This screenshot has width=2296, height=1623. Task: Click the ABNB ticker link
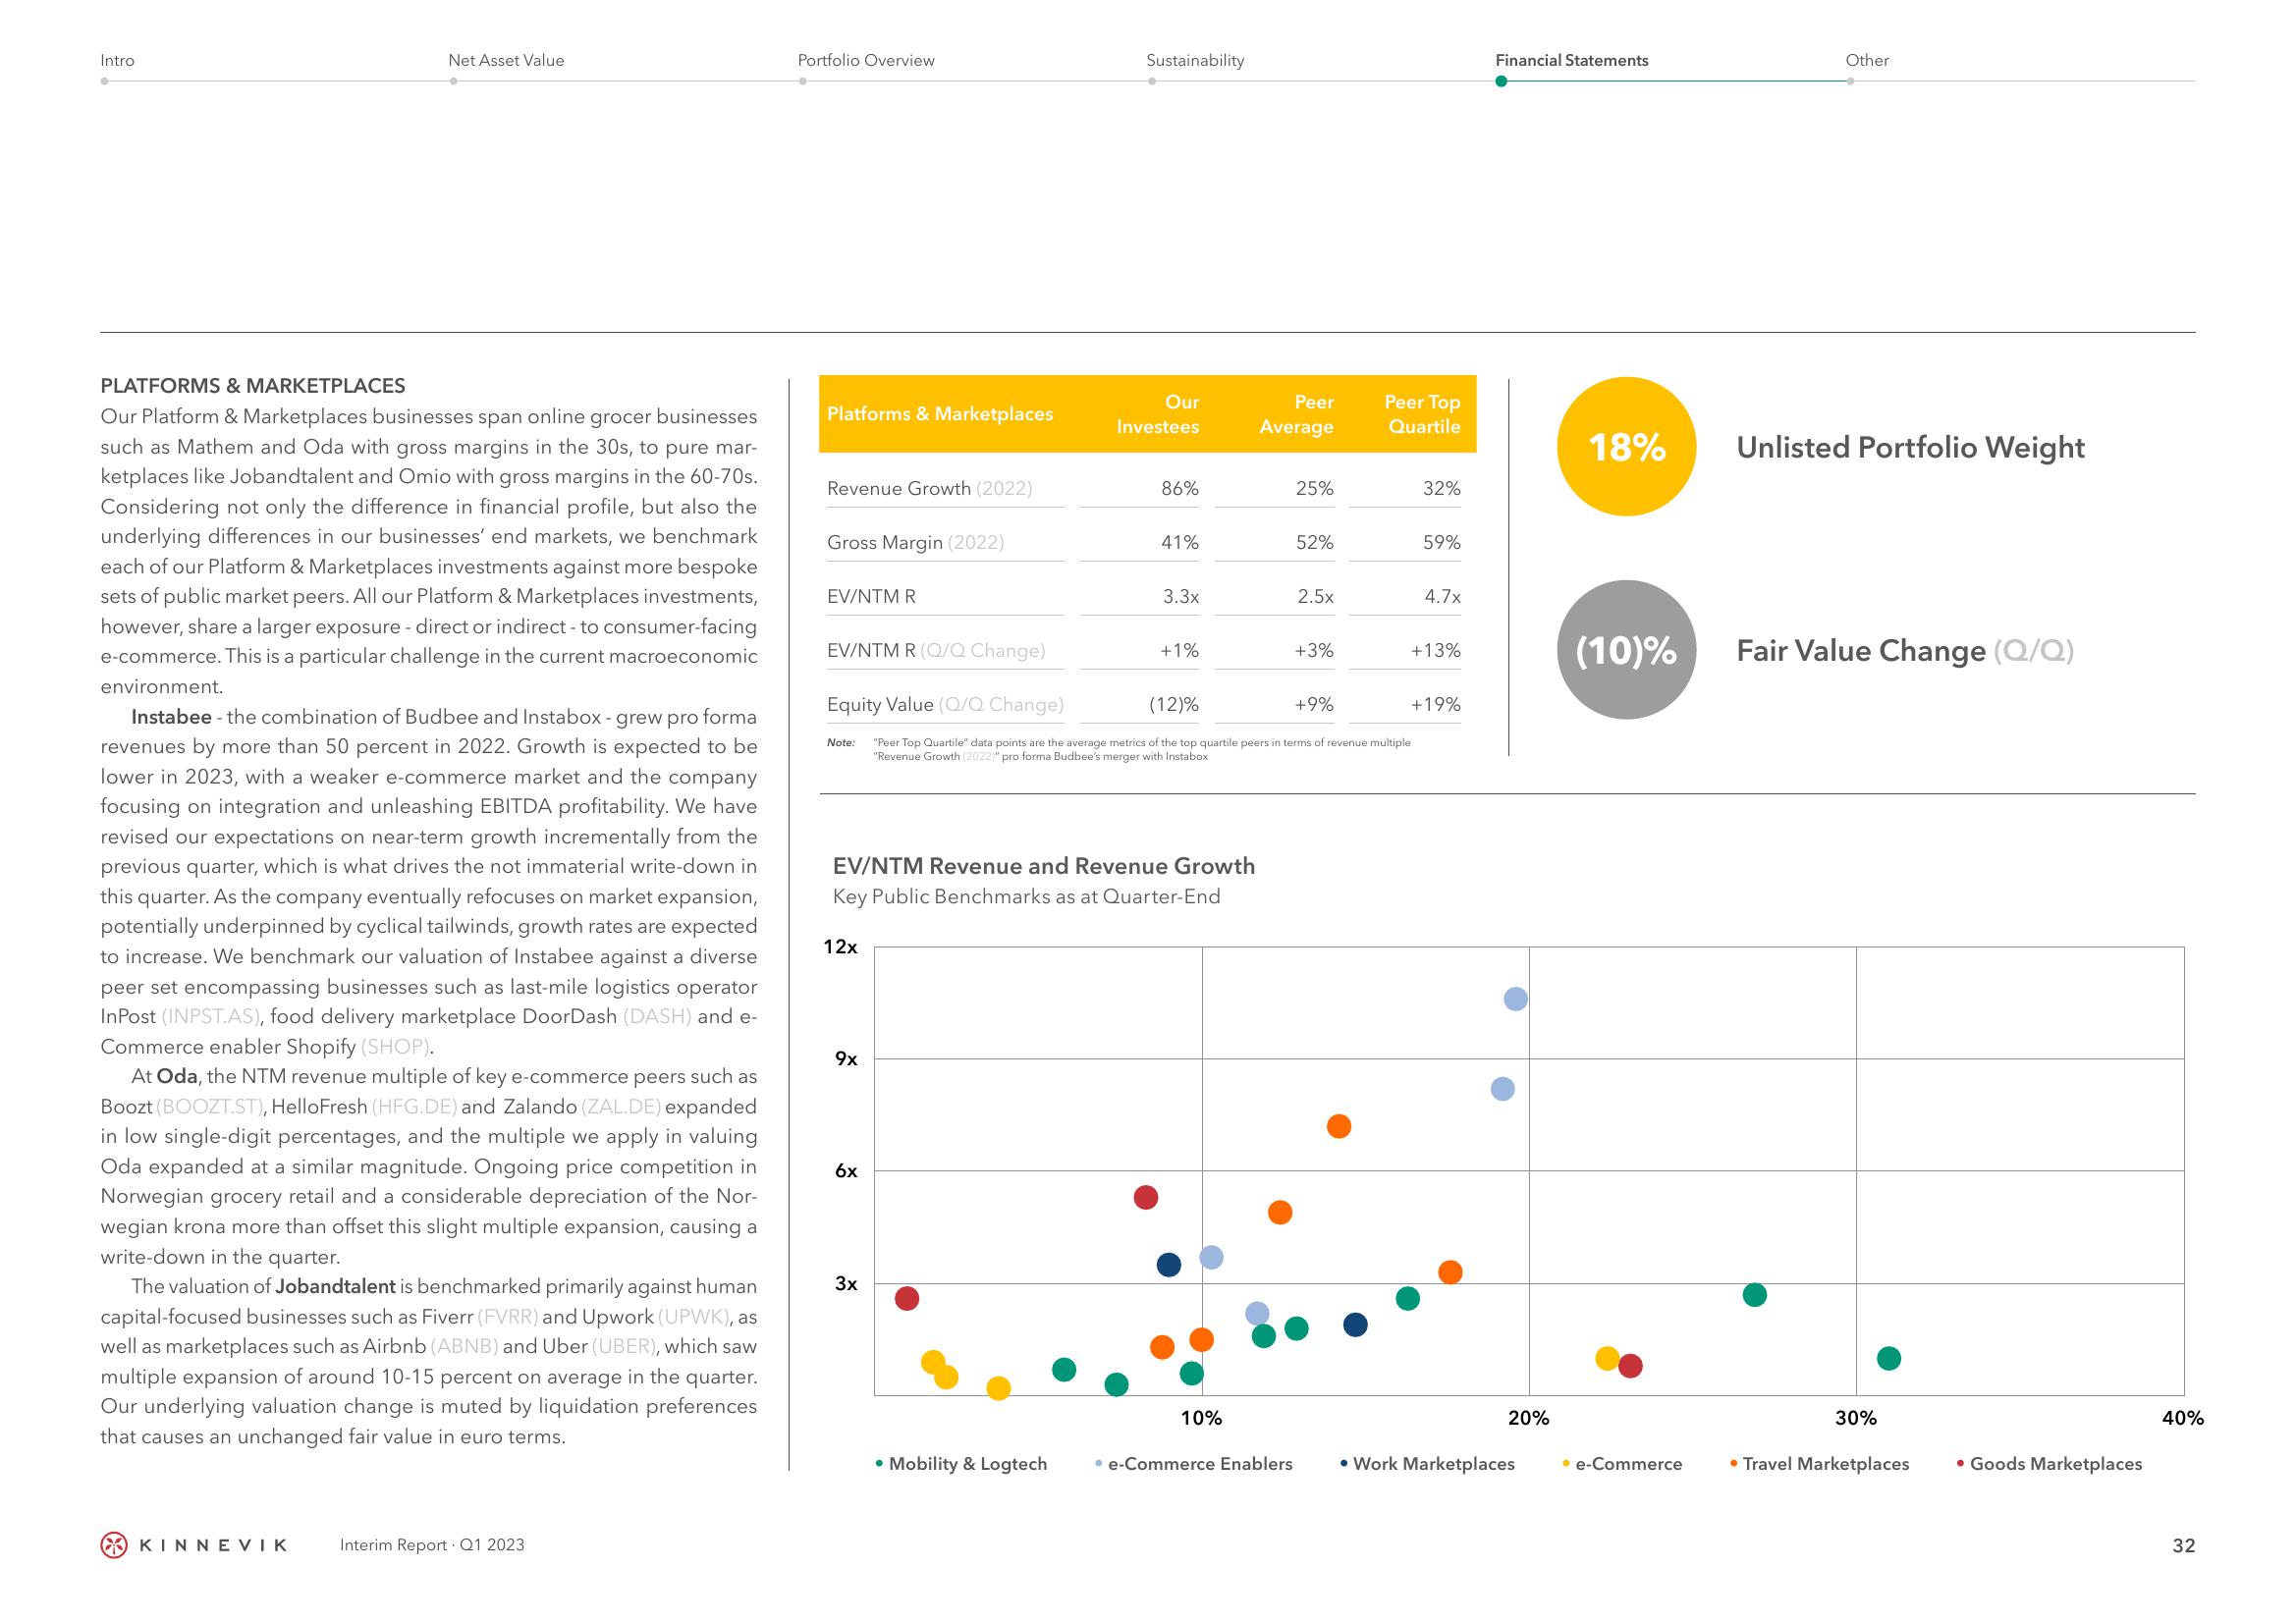(x=464, y=1346)
